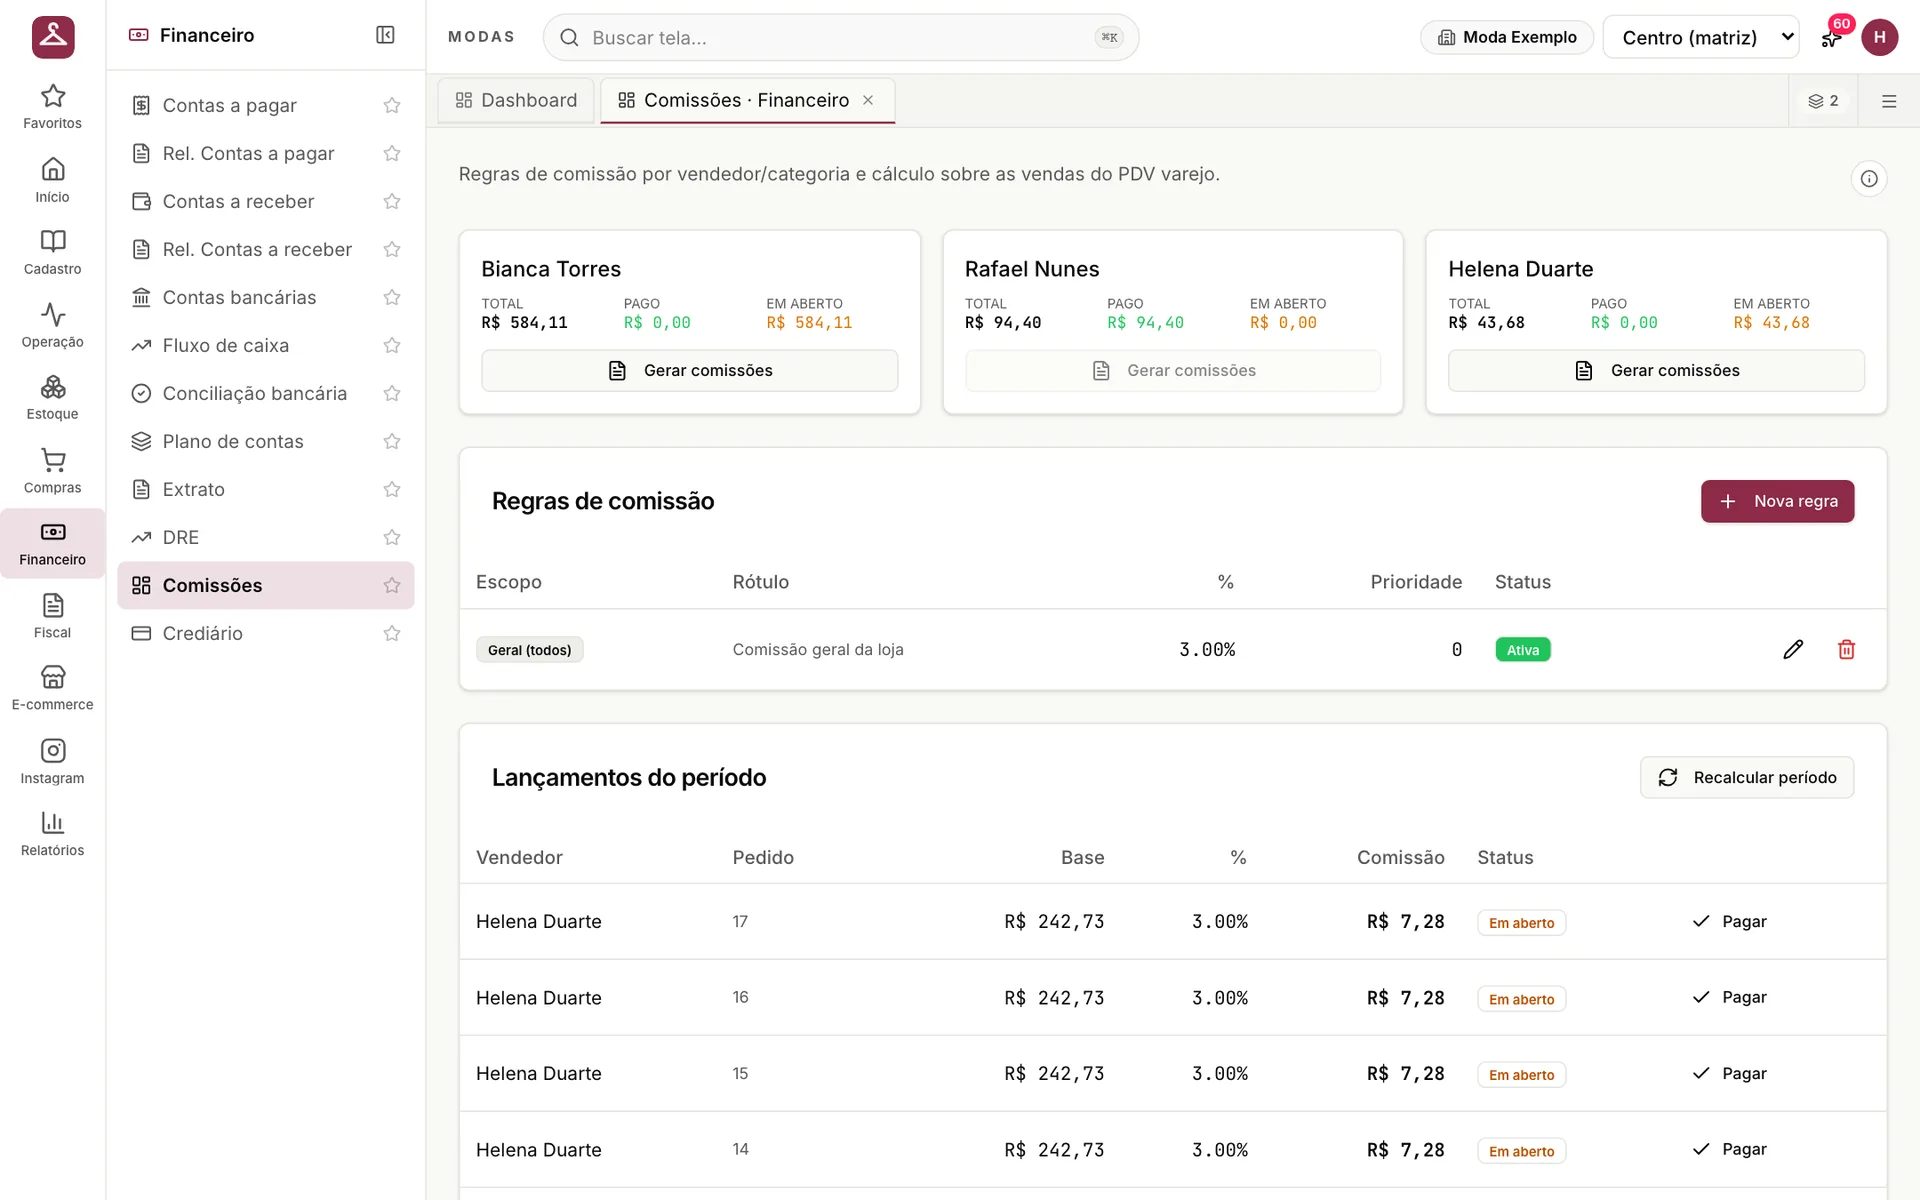Open notifications with the 60 badge

pyautogui.click(x=1832, y=37)
